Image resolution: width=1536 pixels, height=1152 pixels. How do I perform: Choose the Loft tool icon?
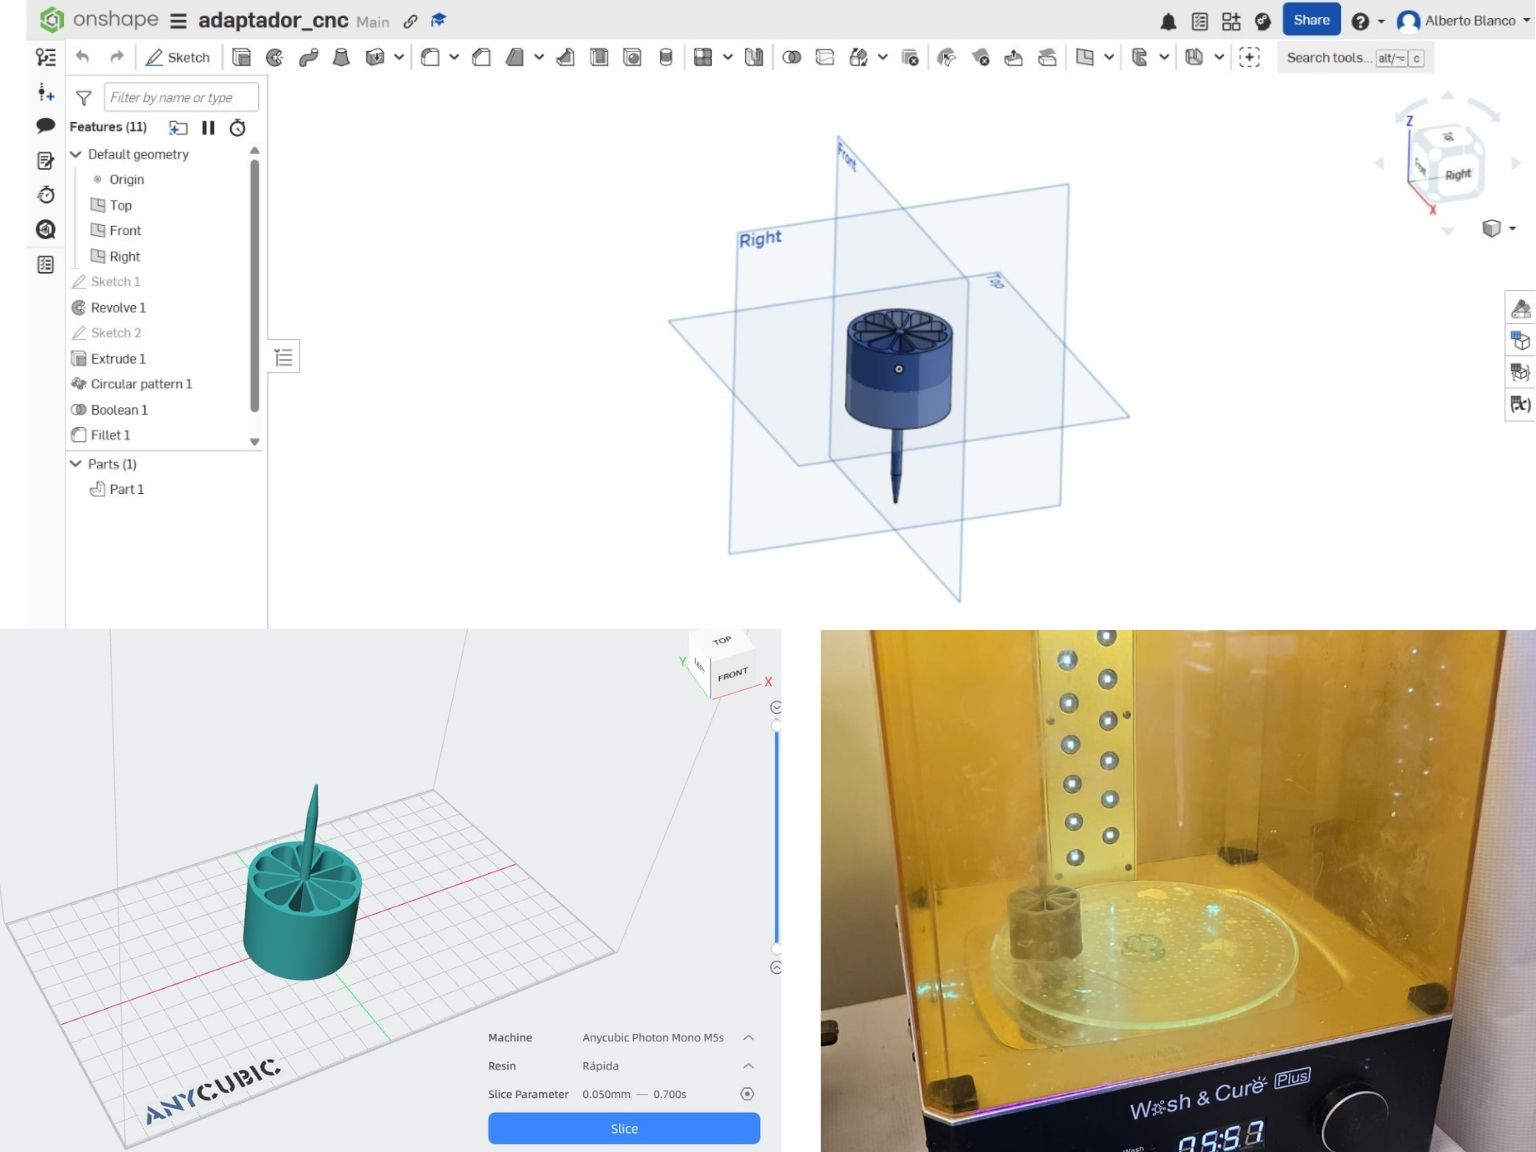coord(341,58)
